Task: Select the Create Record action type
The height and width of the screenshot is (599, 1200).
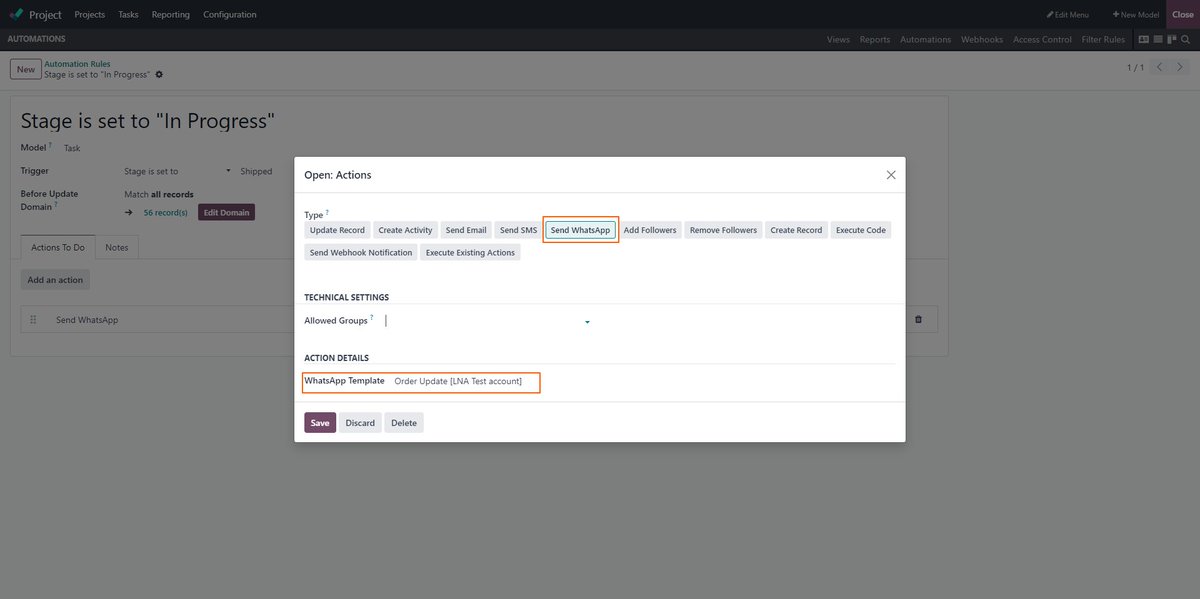Action: (x=796, y=230)
